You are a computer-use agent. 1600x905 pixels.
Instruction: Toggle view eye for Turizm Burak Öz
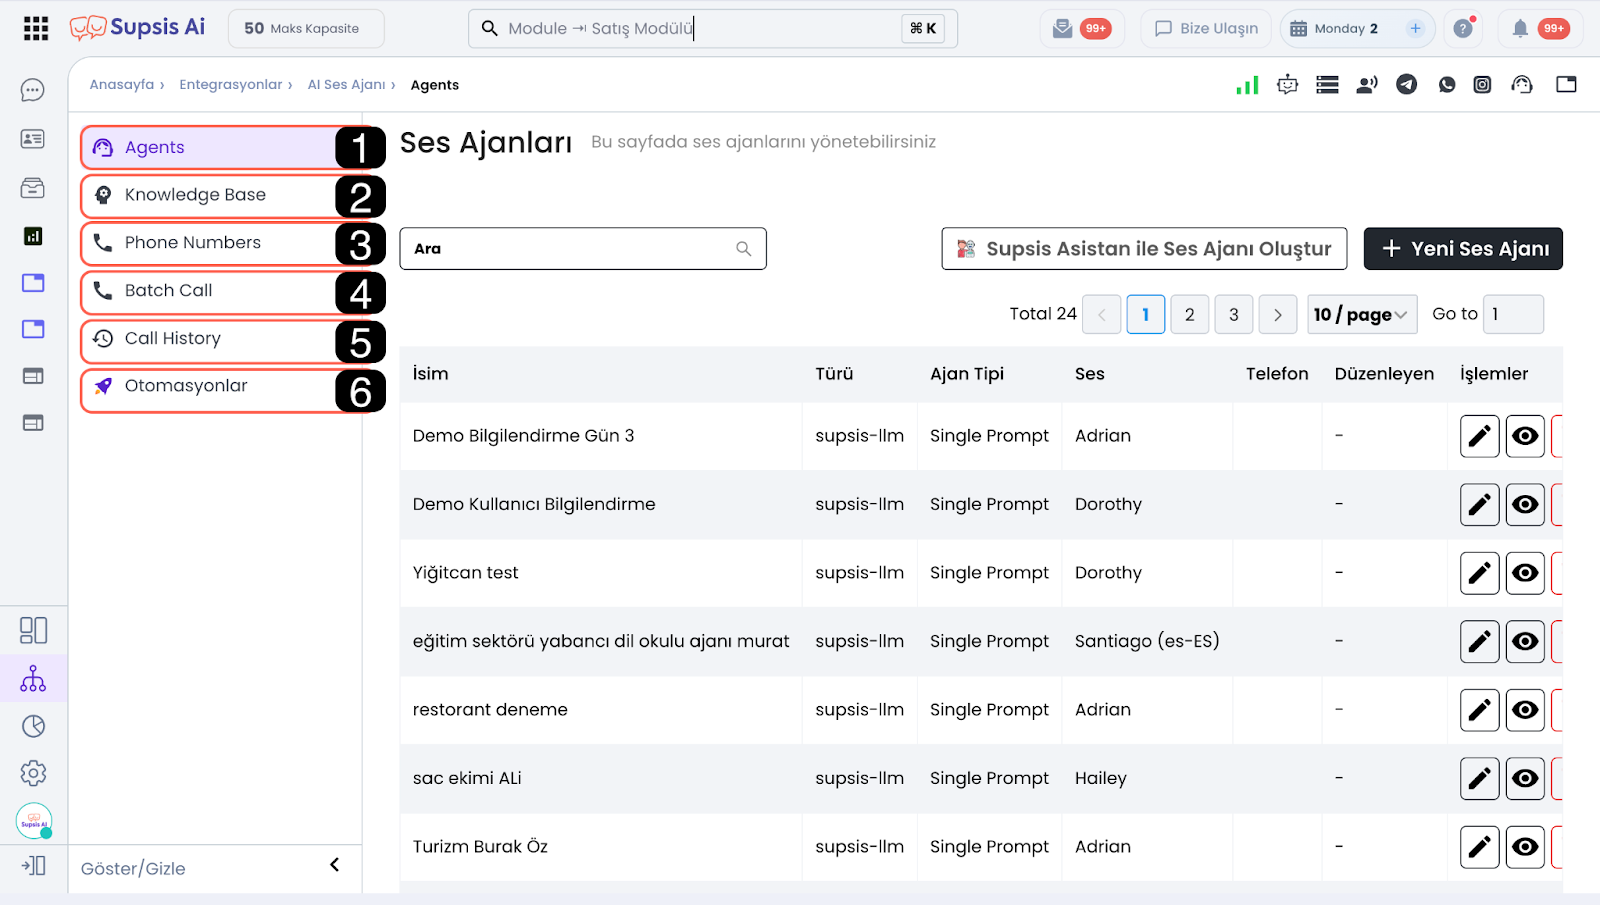click(1525, 847)
